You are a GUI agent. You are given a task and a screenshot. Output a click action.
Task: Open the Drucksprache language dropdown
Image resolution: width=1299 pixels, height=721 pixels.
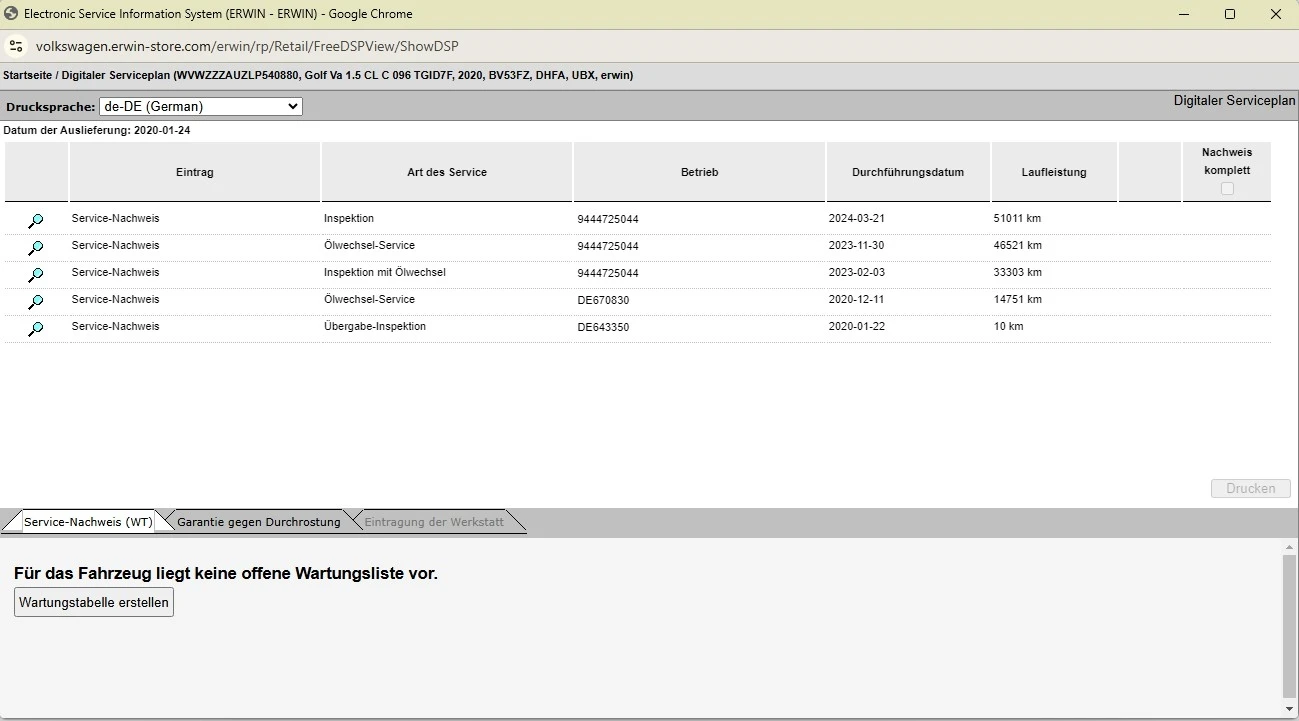pyautogui.click(x=200, y=106)
